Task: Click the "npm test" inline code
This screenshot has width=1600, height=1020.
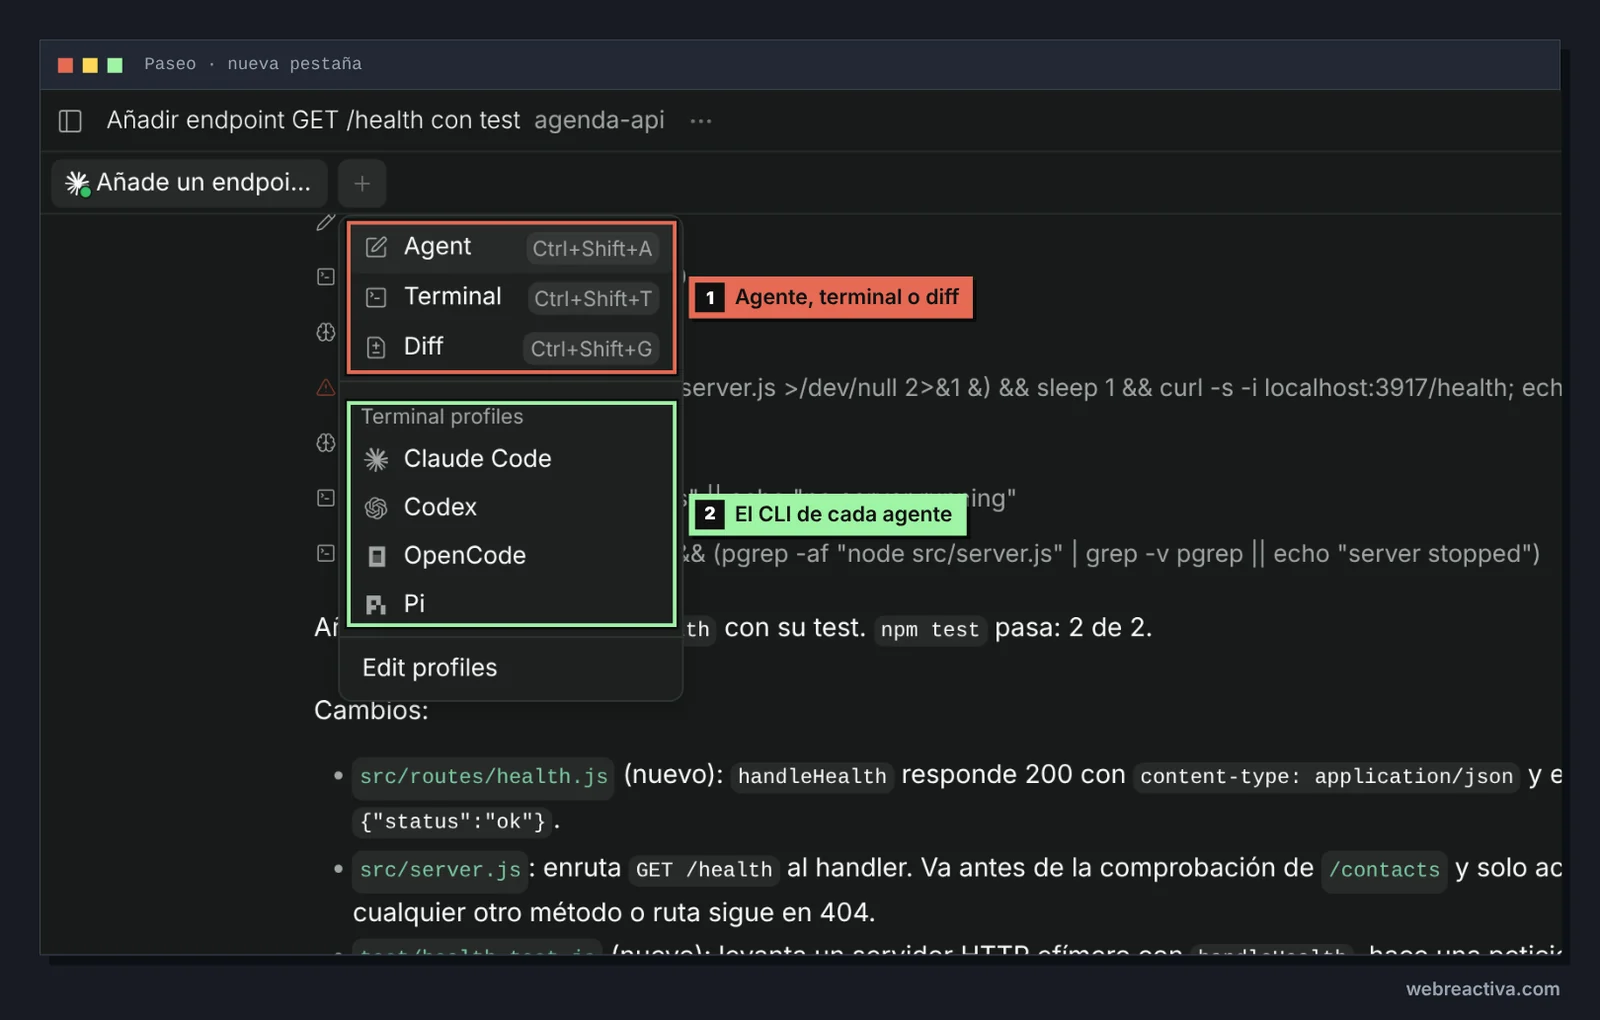Action: (x=930, y=629)
